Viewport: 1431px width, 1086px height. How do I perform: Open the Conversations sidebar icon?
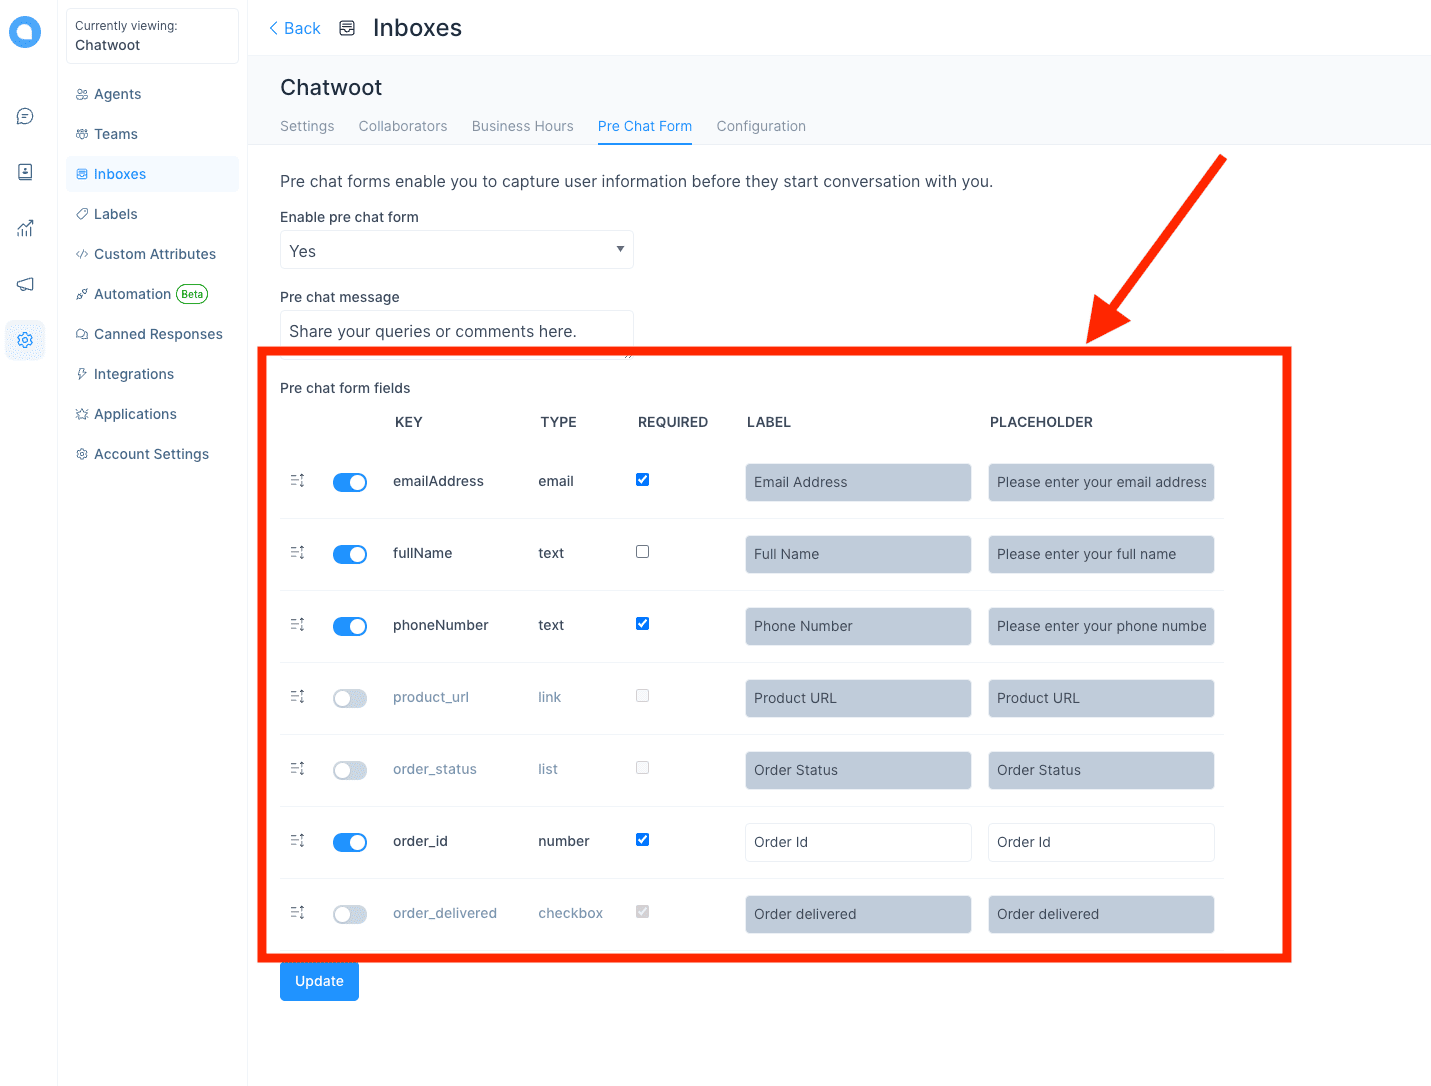coord(25,116)
